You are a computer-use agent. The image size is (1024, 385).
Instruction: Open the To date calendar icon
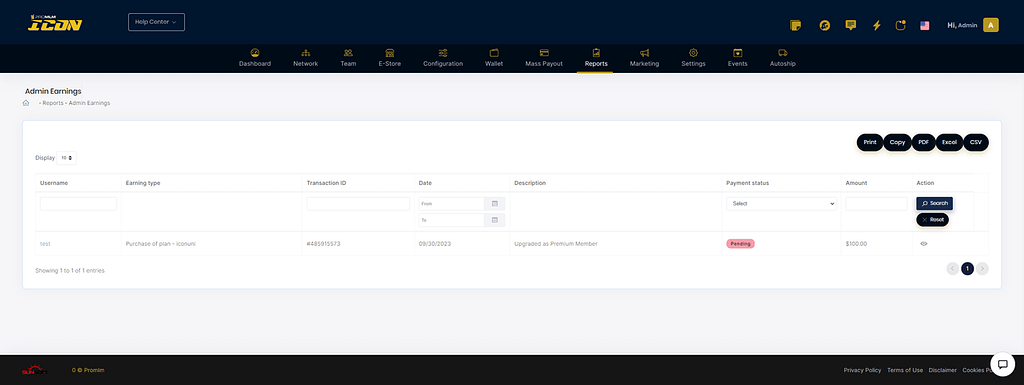(494, 220)
